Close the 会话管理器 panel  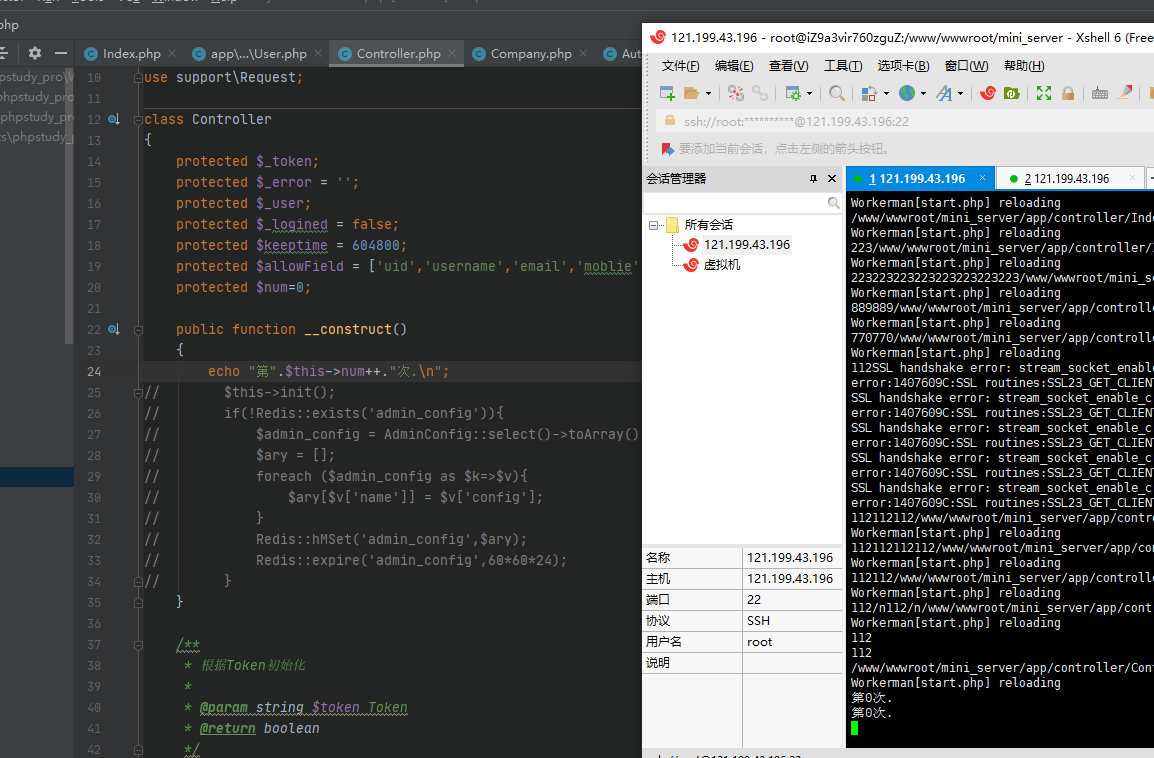point(832,179)
